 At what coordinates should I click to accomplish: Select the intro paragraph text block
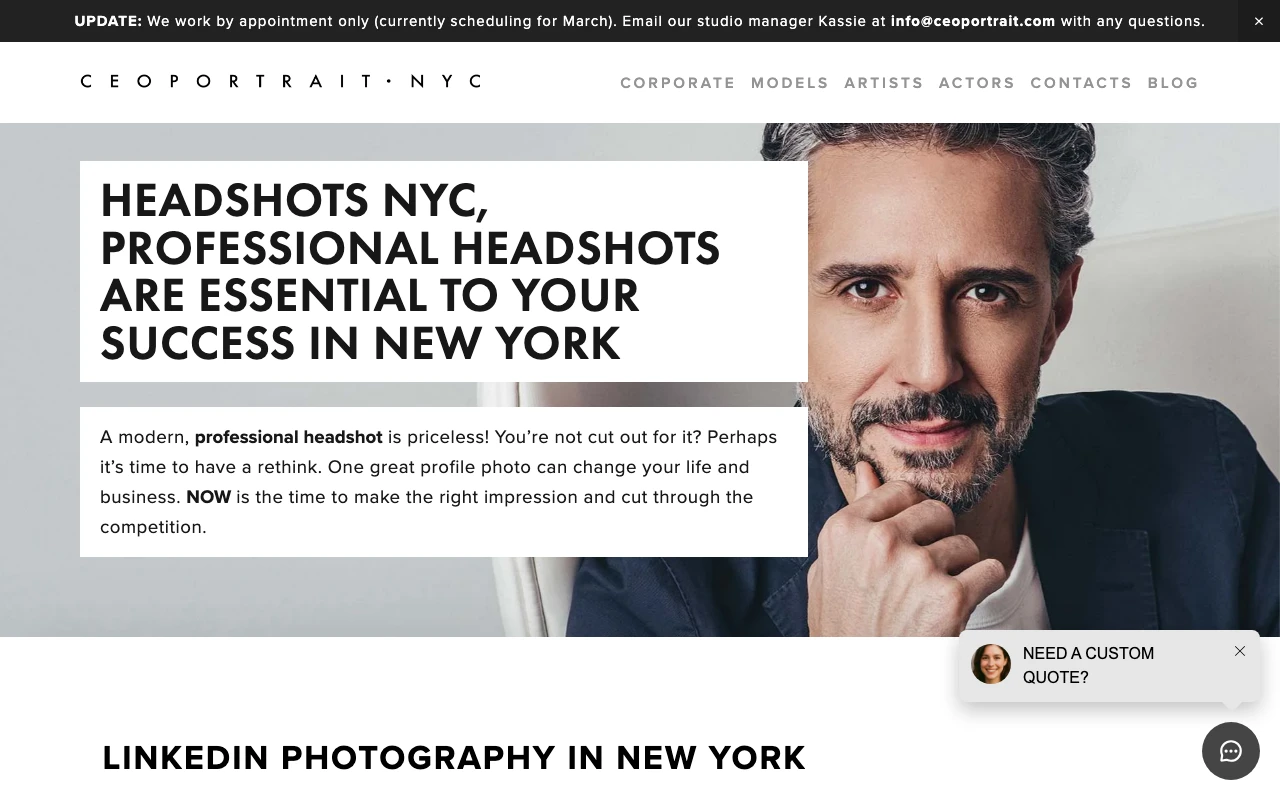(x=438, y=481)
